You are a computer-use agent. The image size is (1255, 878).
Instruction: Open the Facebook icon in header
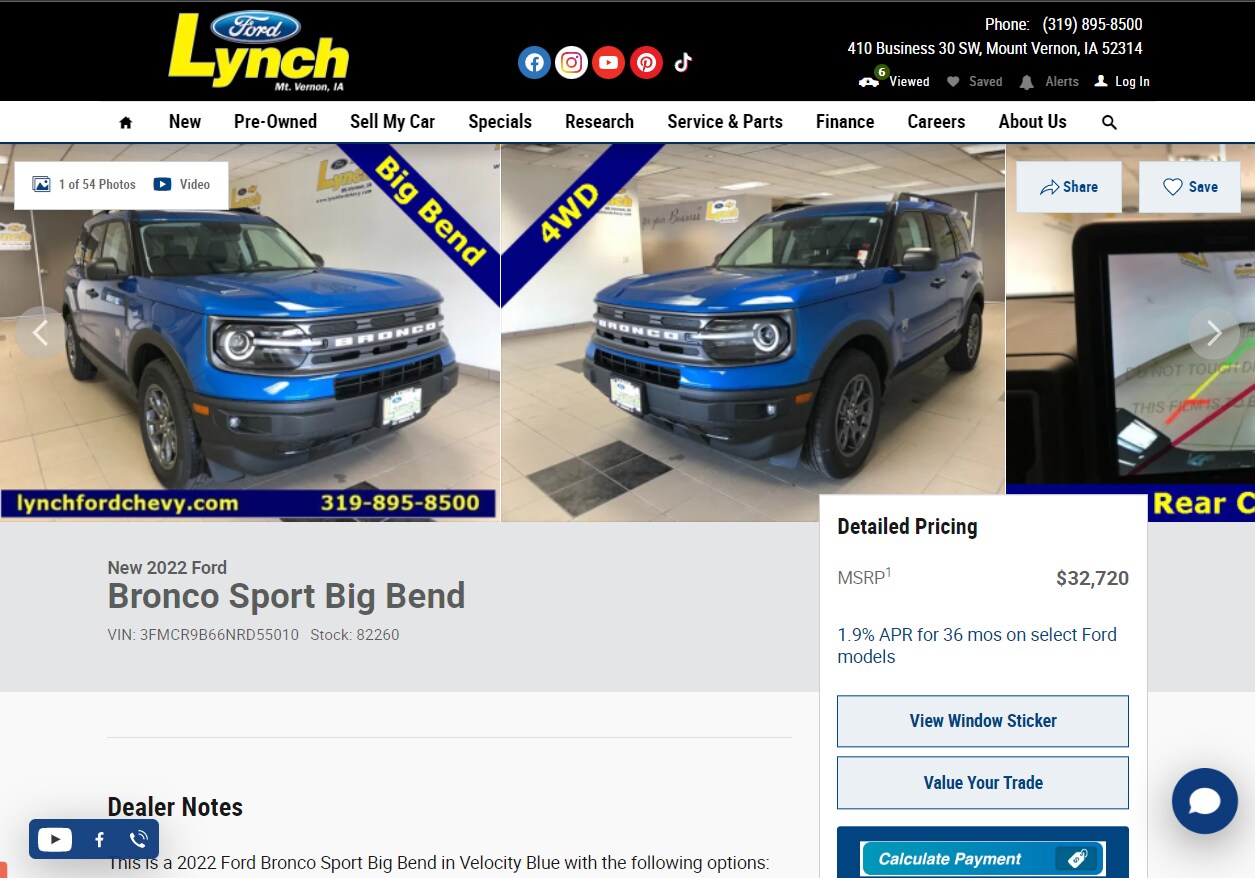(x=534, y=63)
